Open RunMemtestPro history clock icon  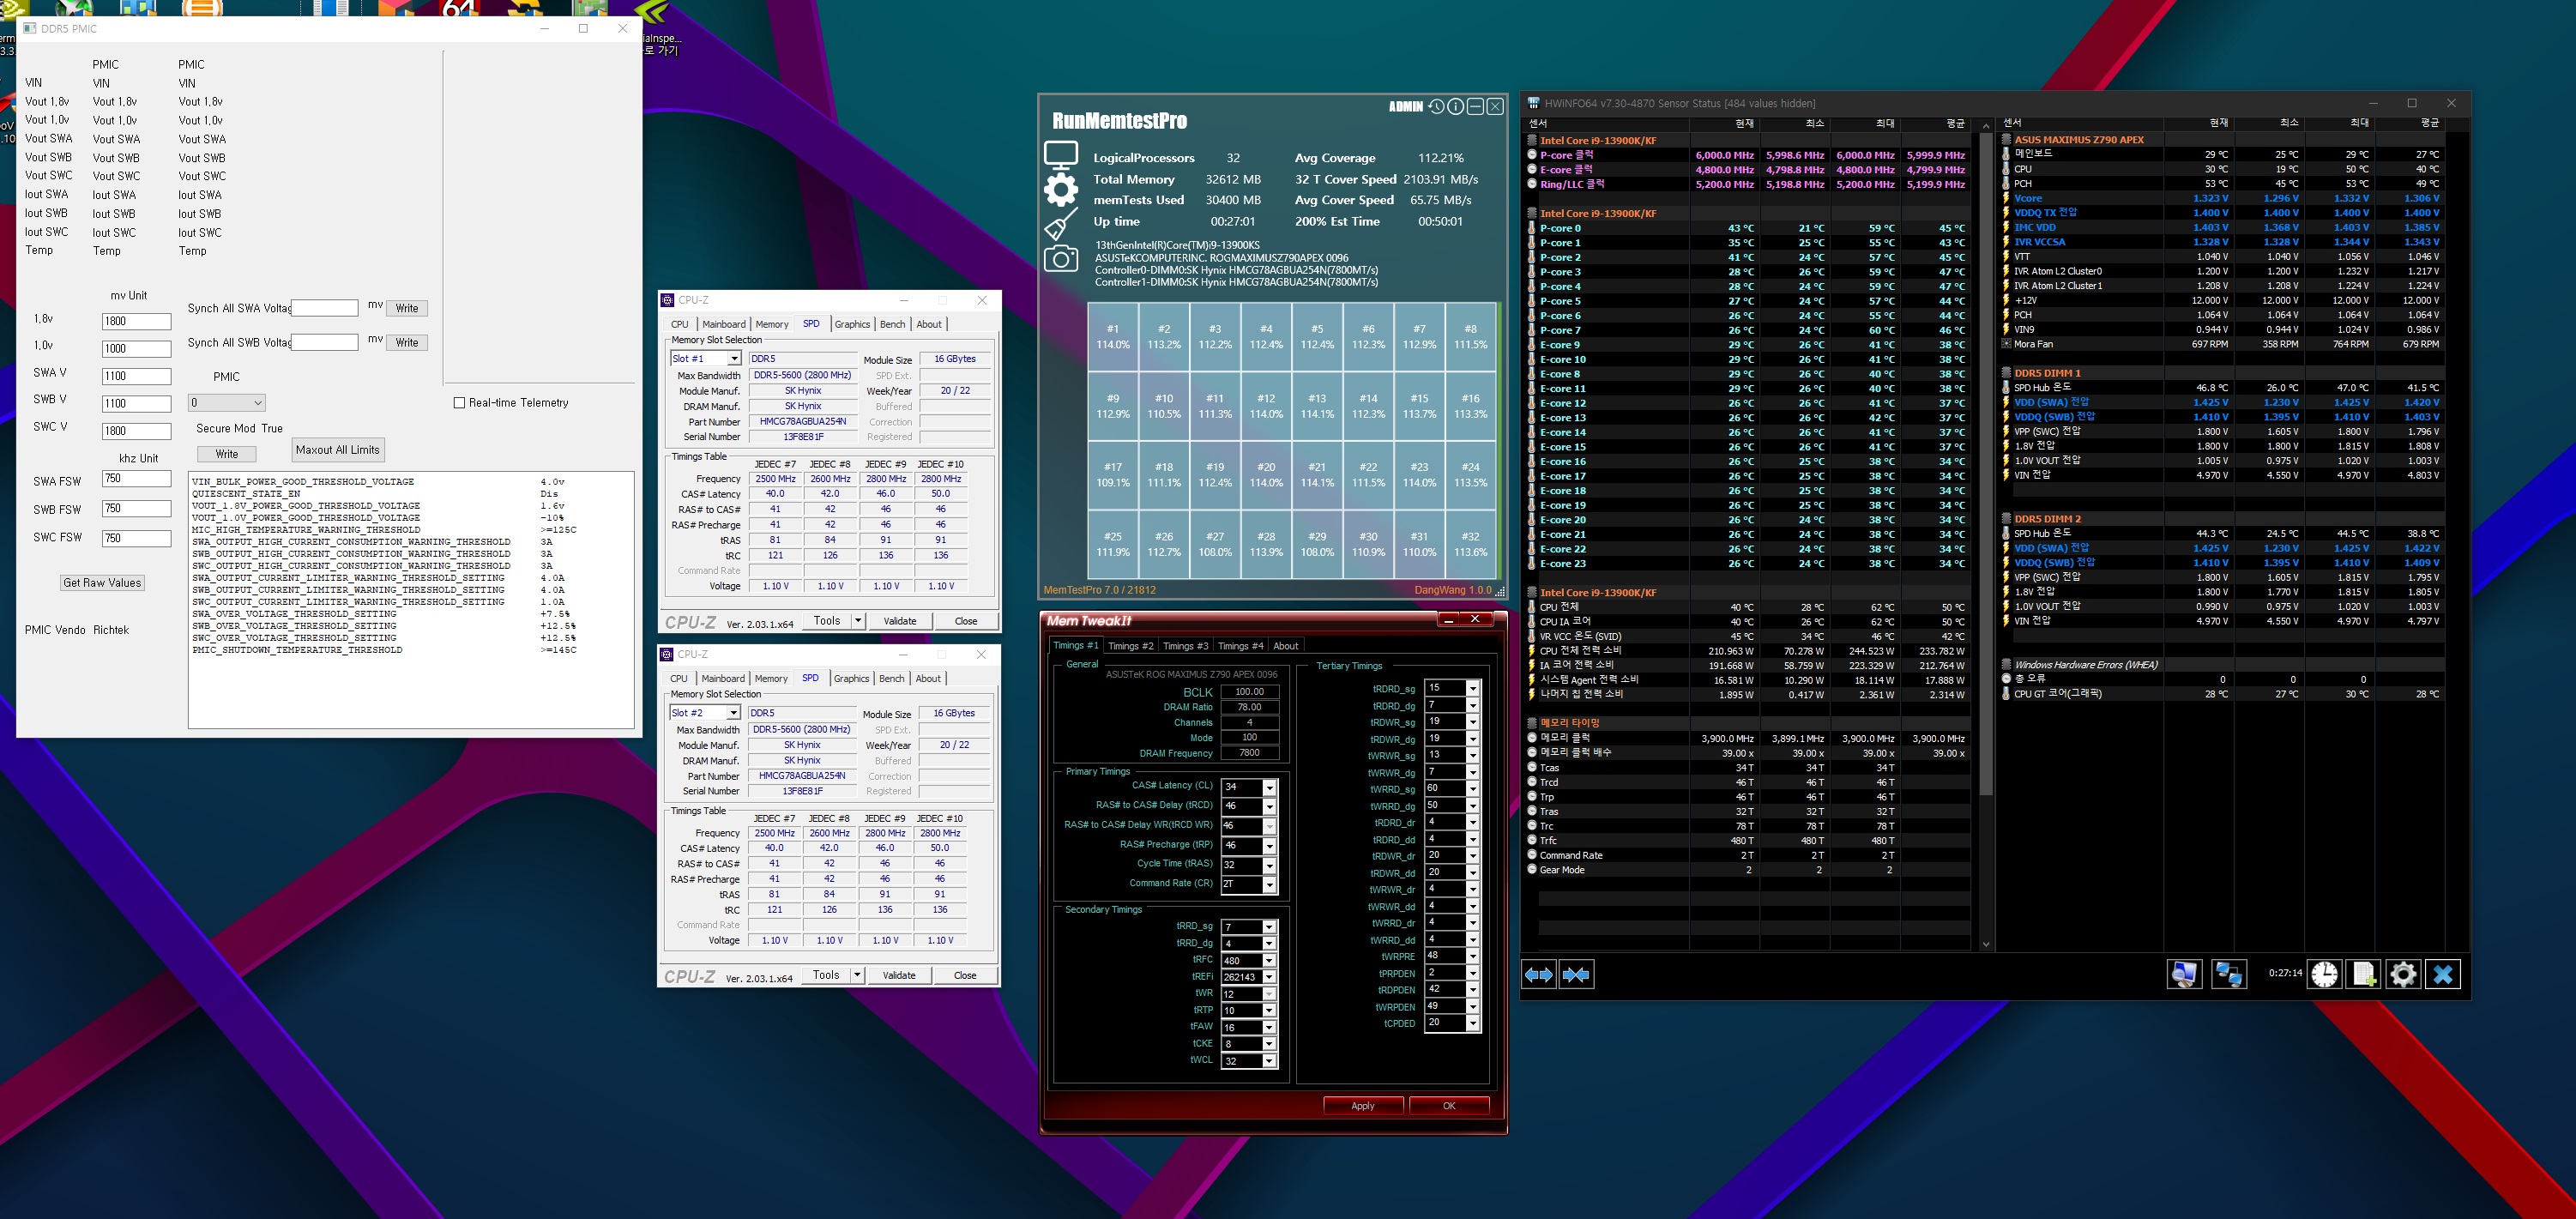coord(1436,106)
